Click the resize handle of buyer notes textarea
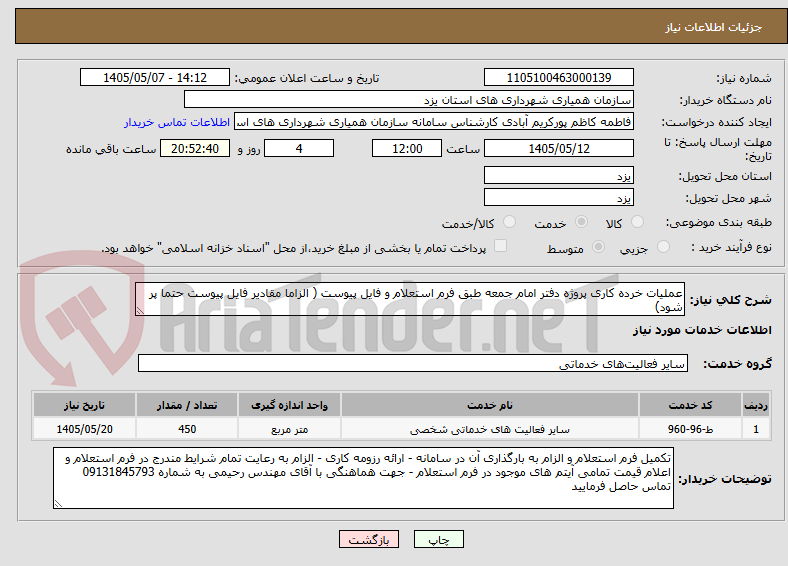 pyautogui.click(x=58, y=503)
